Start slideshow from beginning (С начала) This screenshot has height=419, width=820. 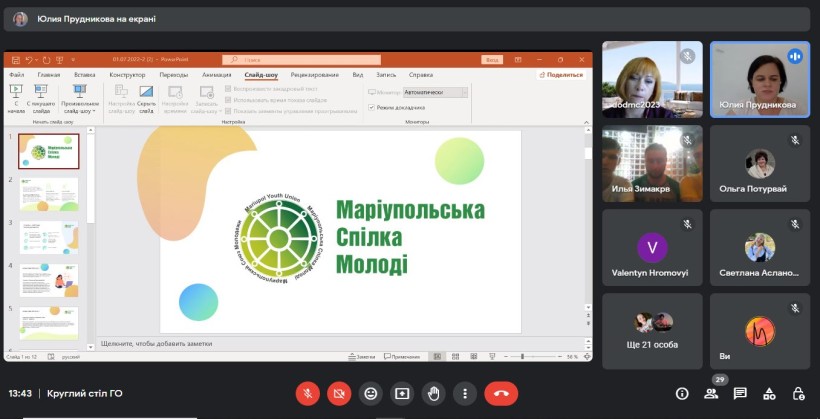pos(16,99)
